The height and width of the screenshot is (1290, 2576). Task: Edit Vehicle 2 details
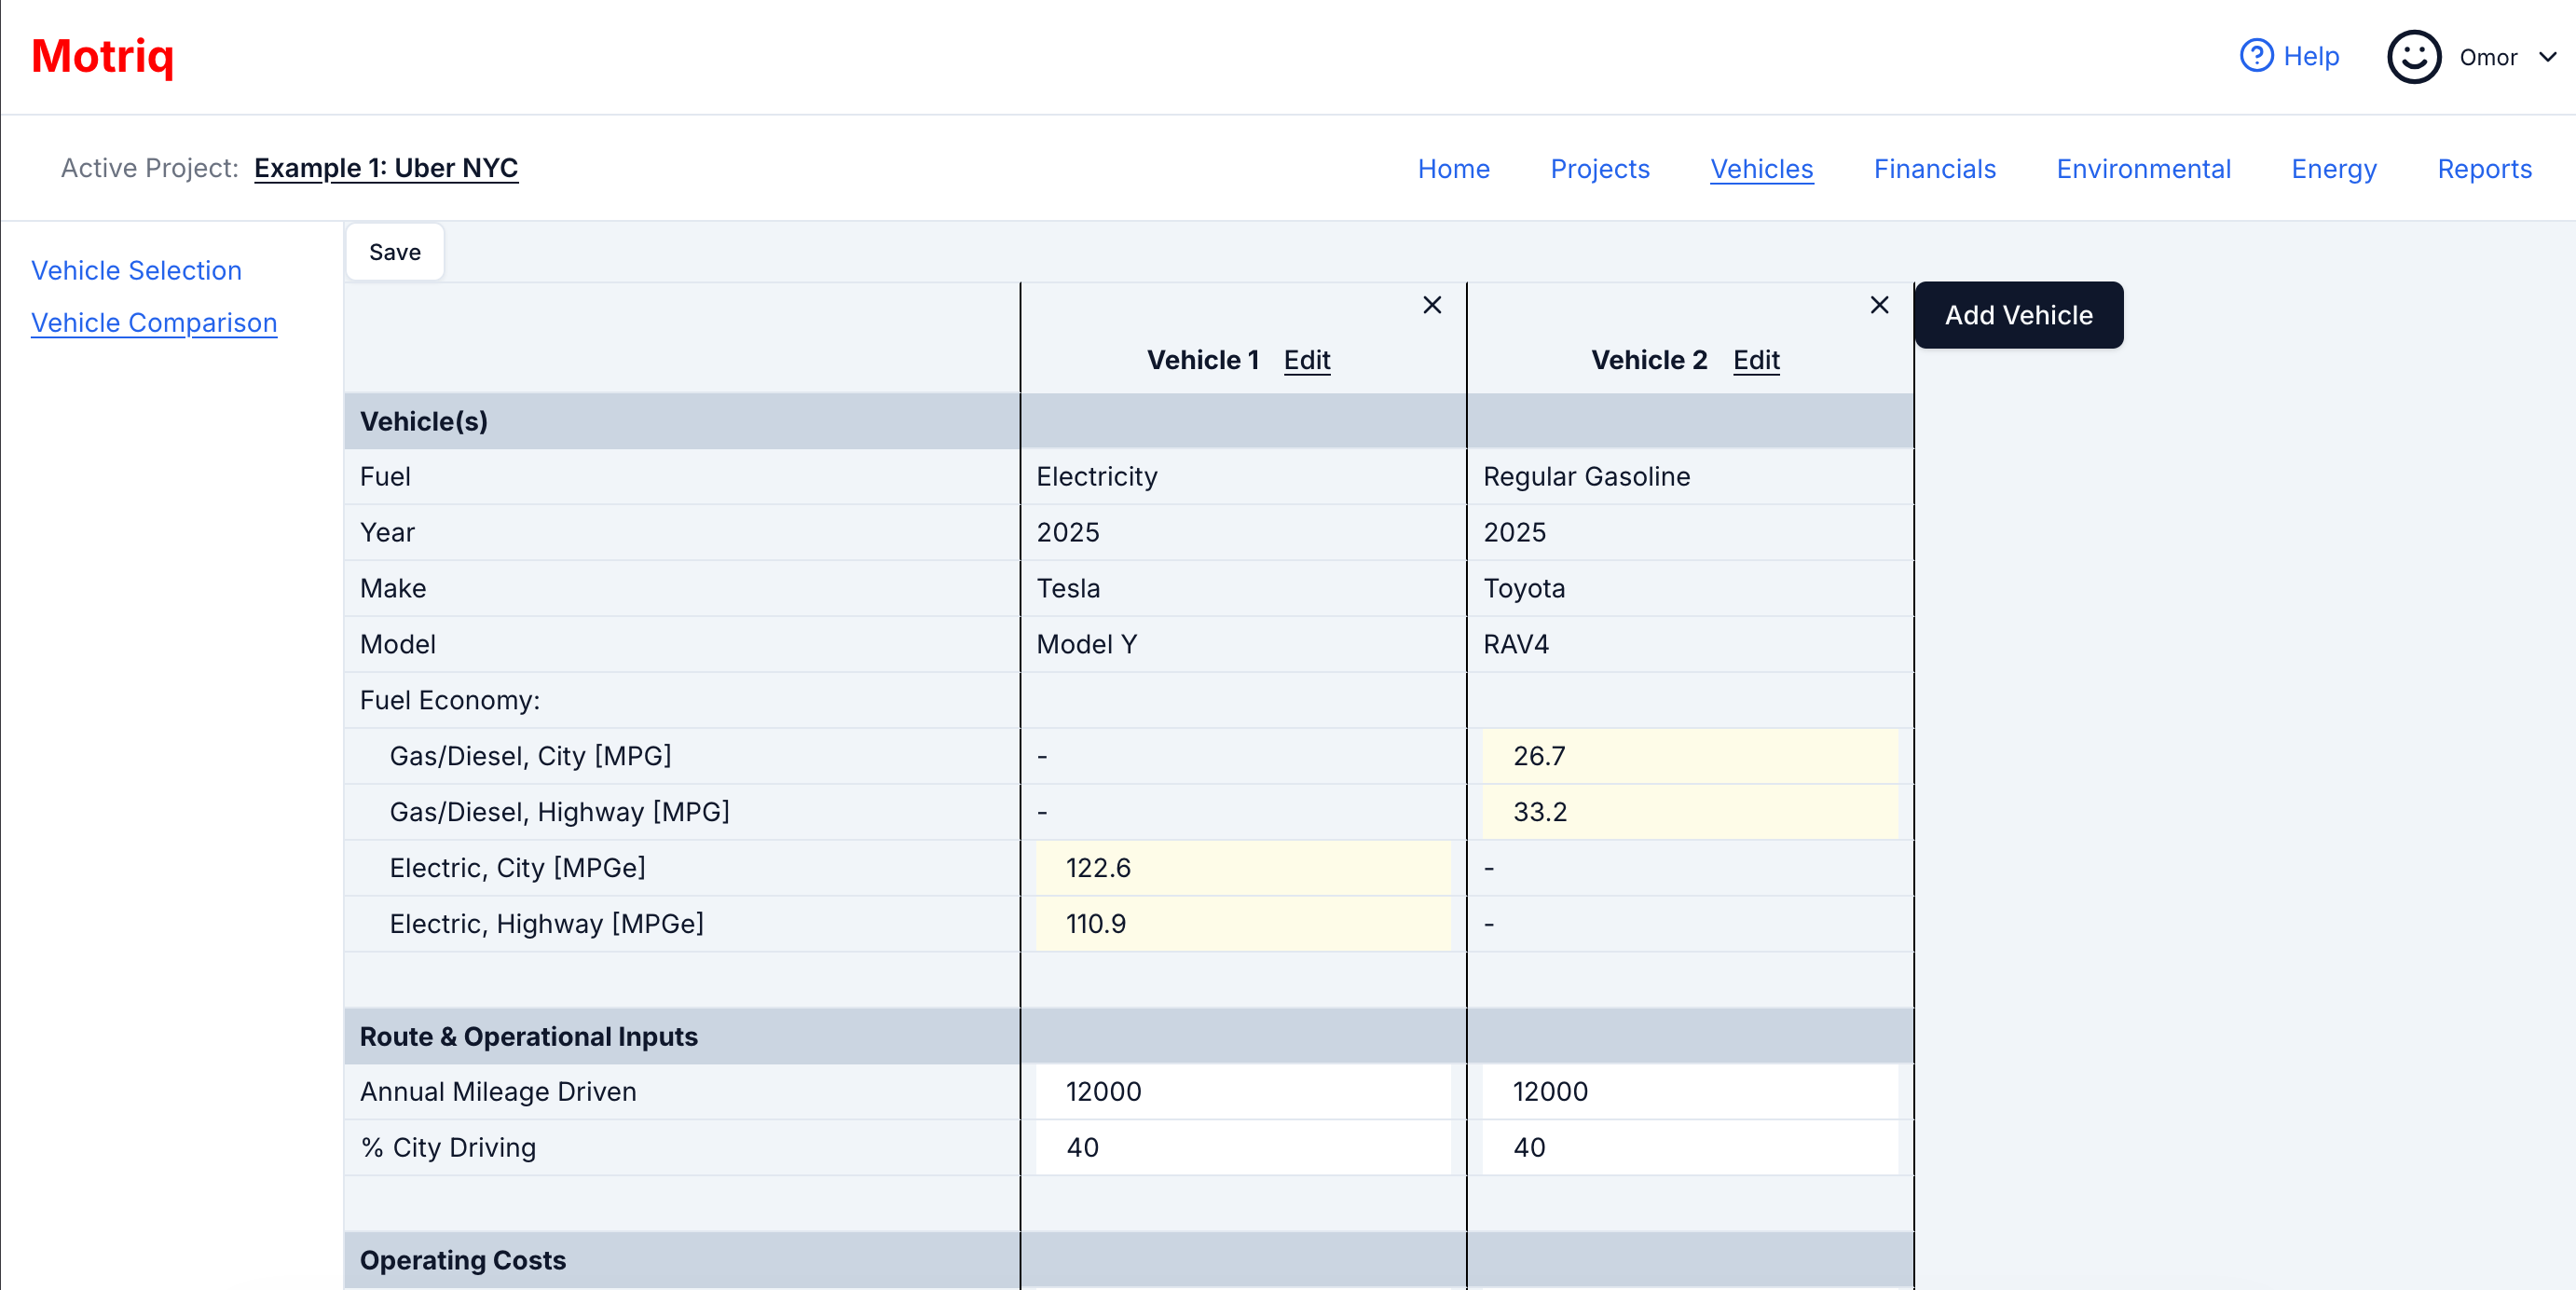(1756, 360)
